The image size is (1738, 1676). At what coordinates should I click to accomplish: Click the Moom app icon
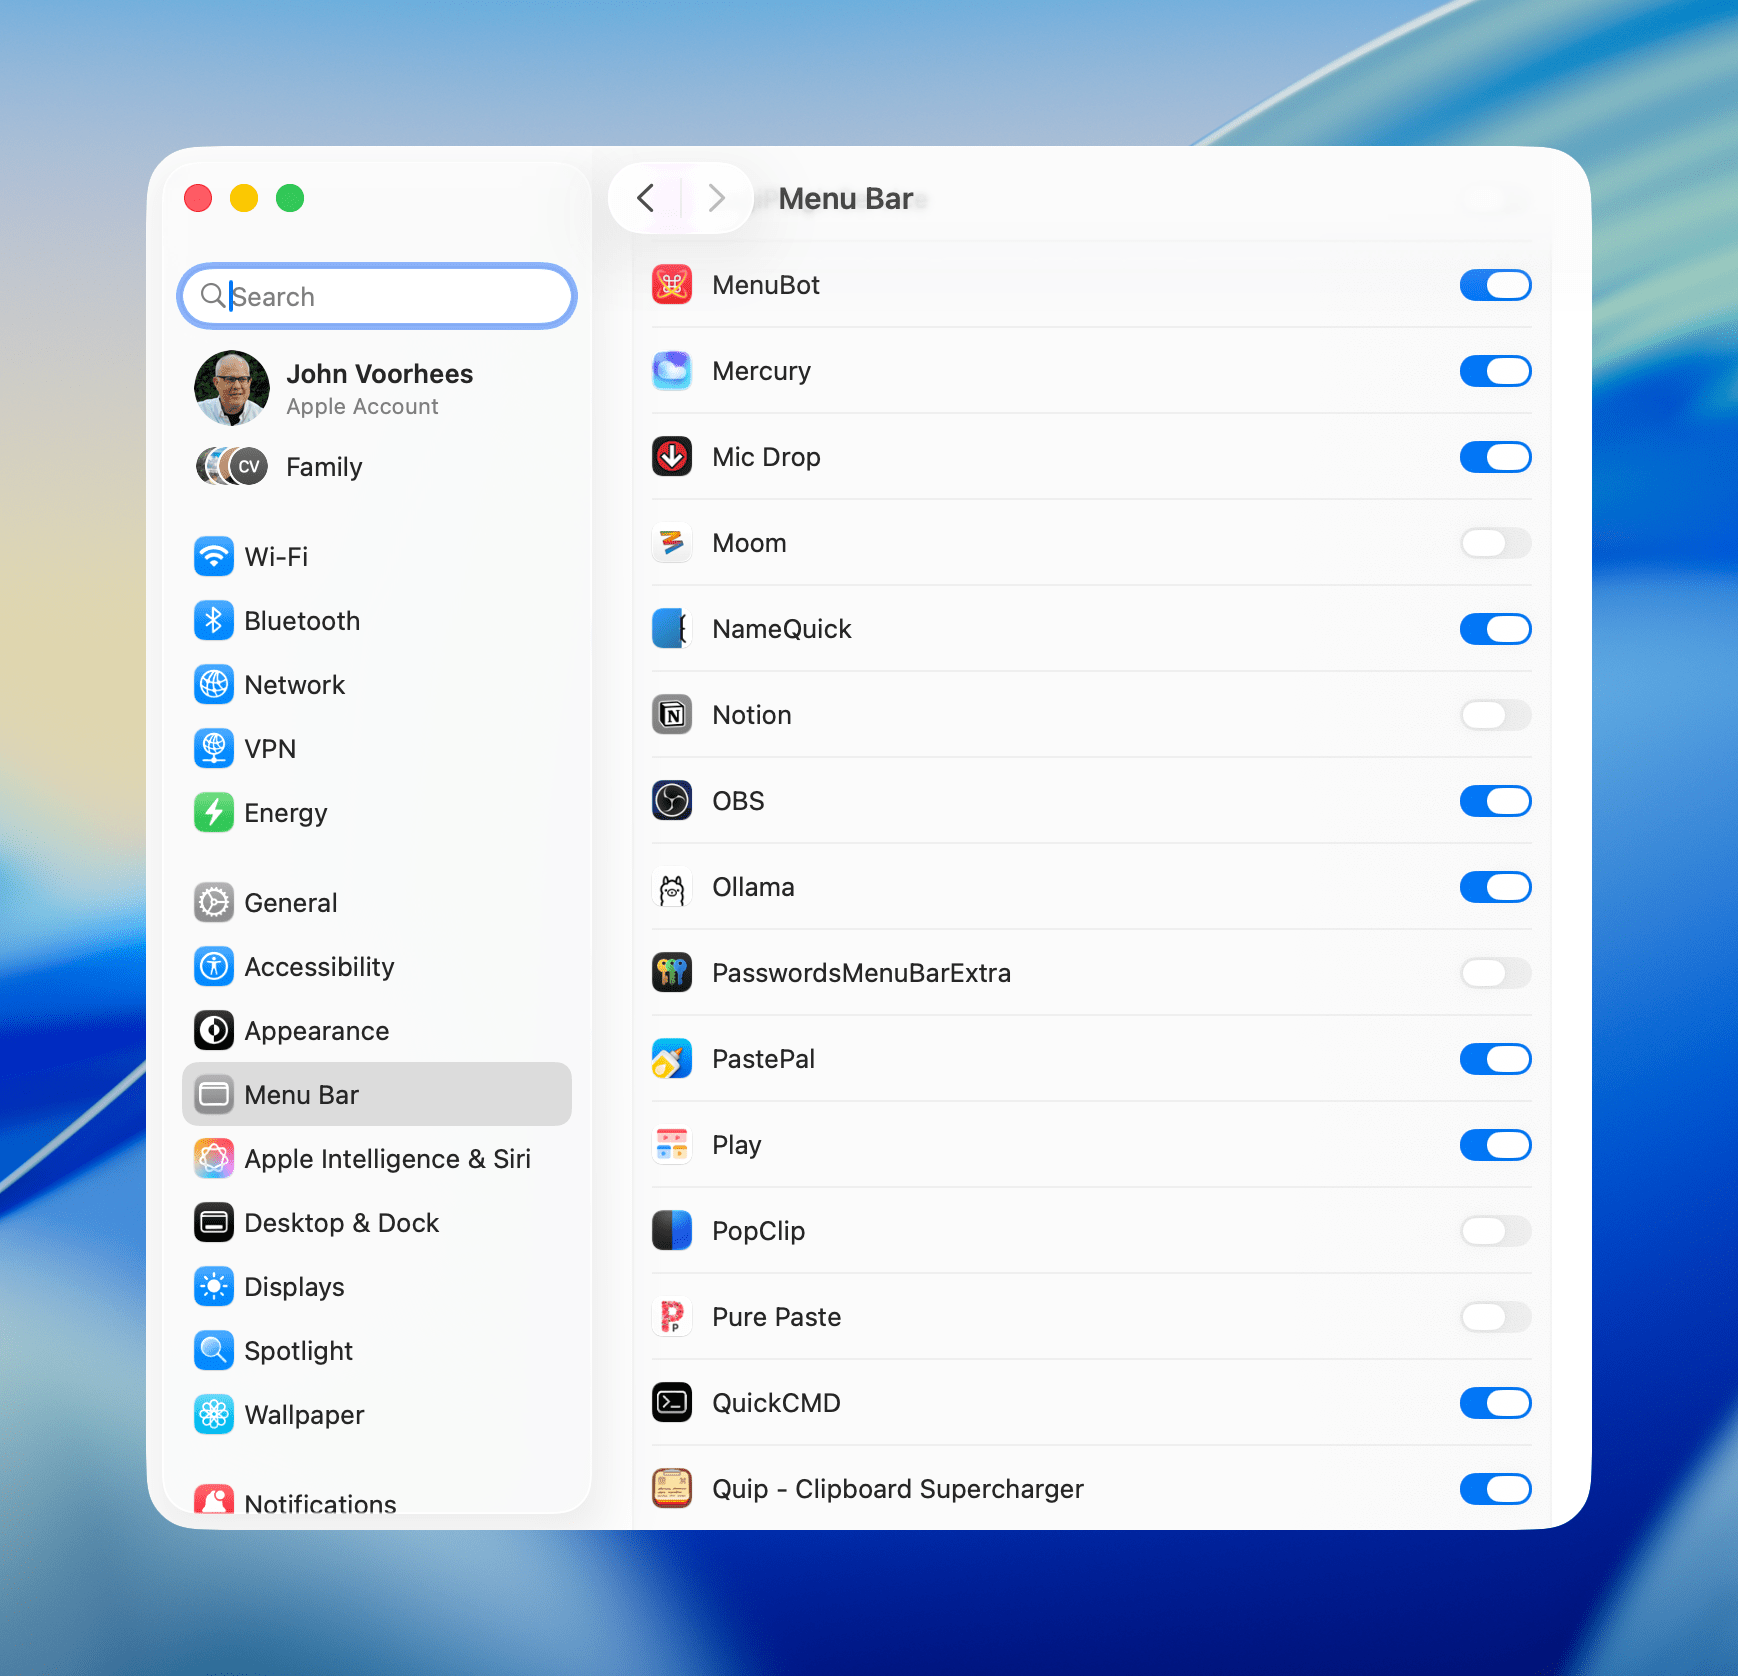(672, 543)
